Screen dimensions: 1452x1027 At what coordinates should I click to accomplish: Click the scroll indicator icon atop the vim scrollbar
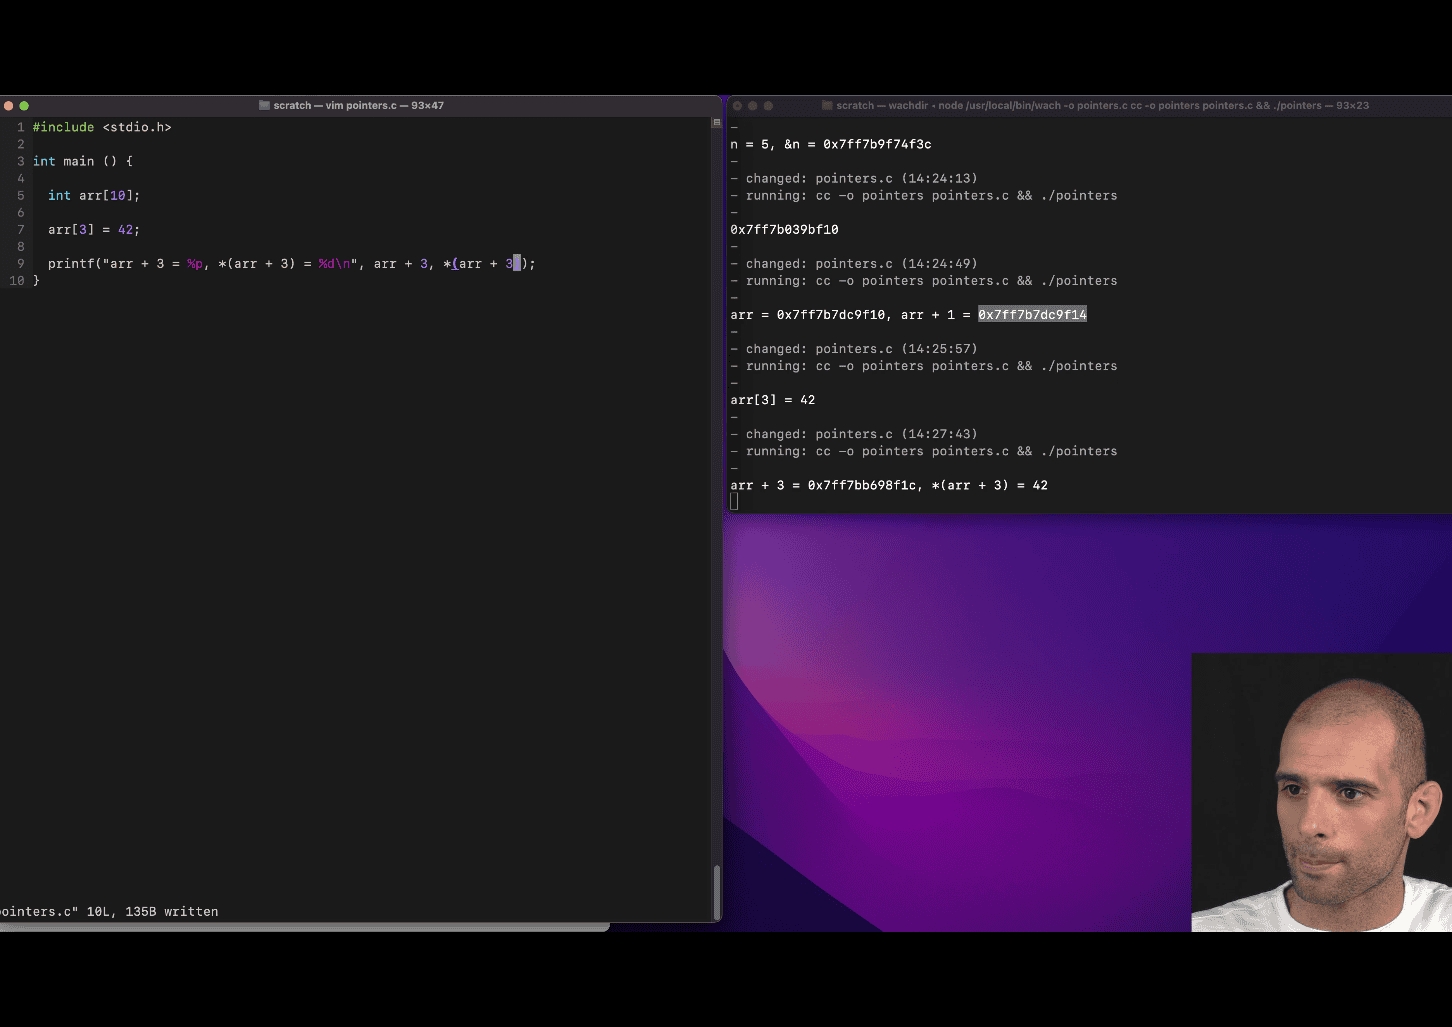tap(716, 123)
